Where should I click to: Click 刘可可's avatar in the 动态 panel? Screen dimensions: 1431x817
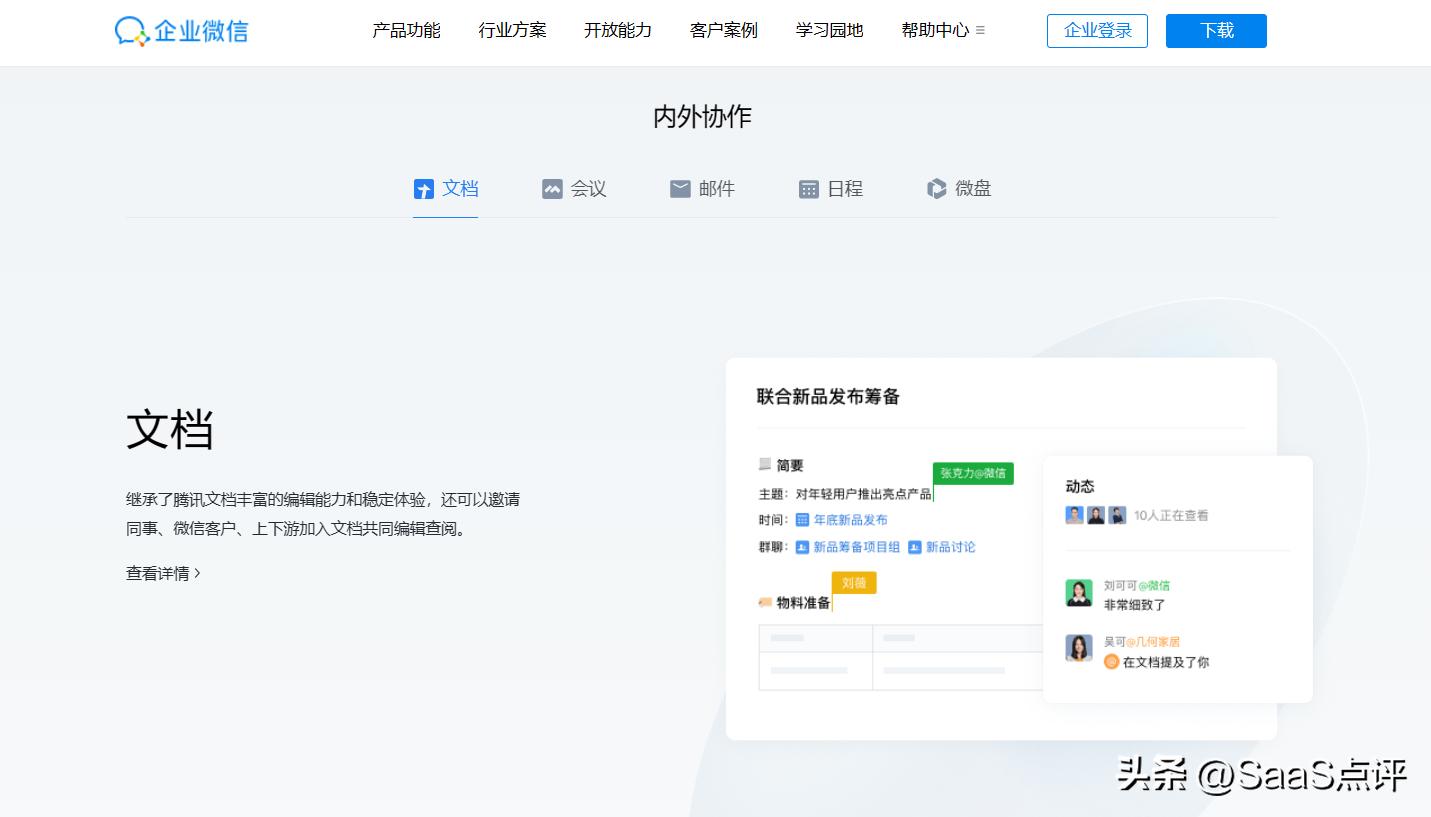pos(1078,592)
